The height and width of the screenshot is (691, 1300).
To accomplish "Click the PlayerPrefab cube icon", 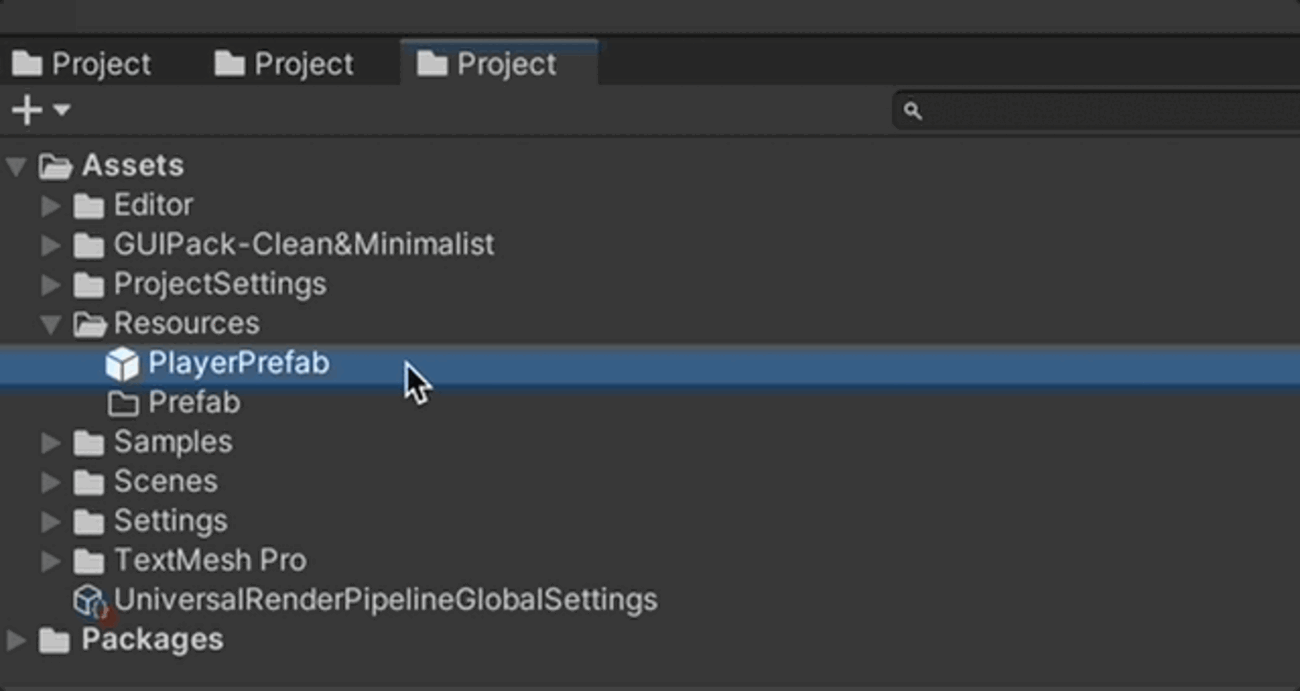I will coord(124,364).
